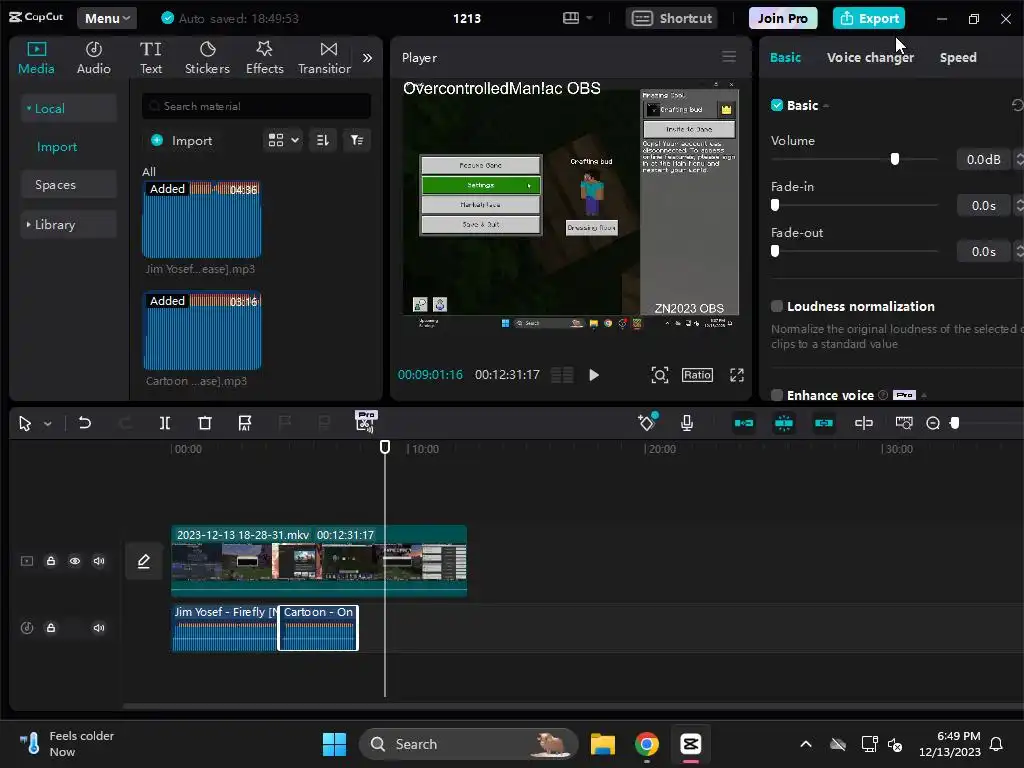Open the Effects tab

coord(264,57)
